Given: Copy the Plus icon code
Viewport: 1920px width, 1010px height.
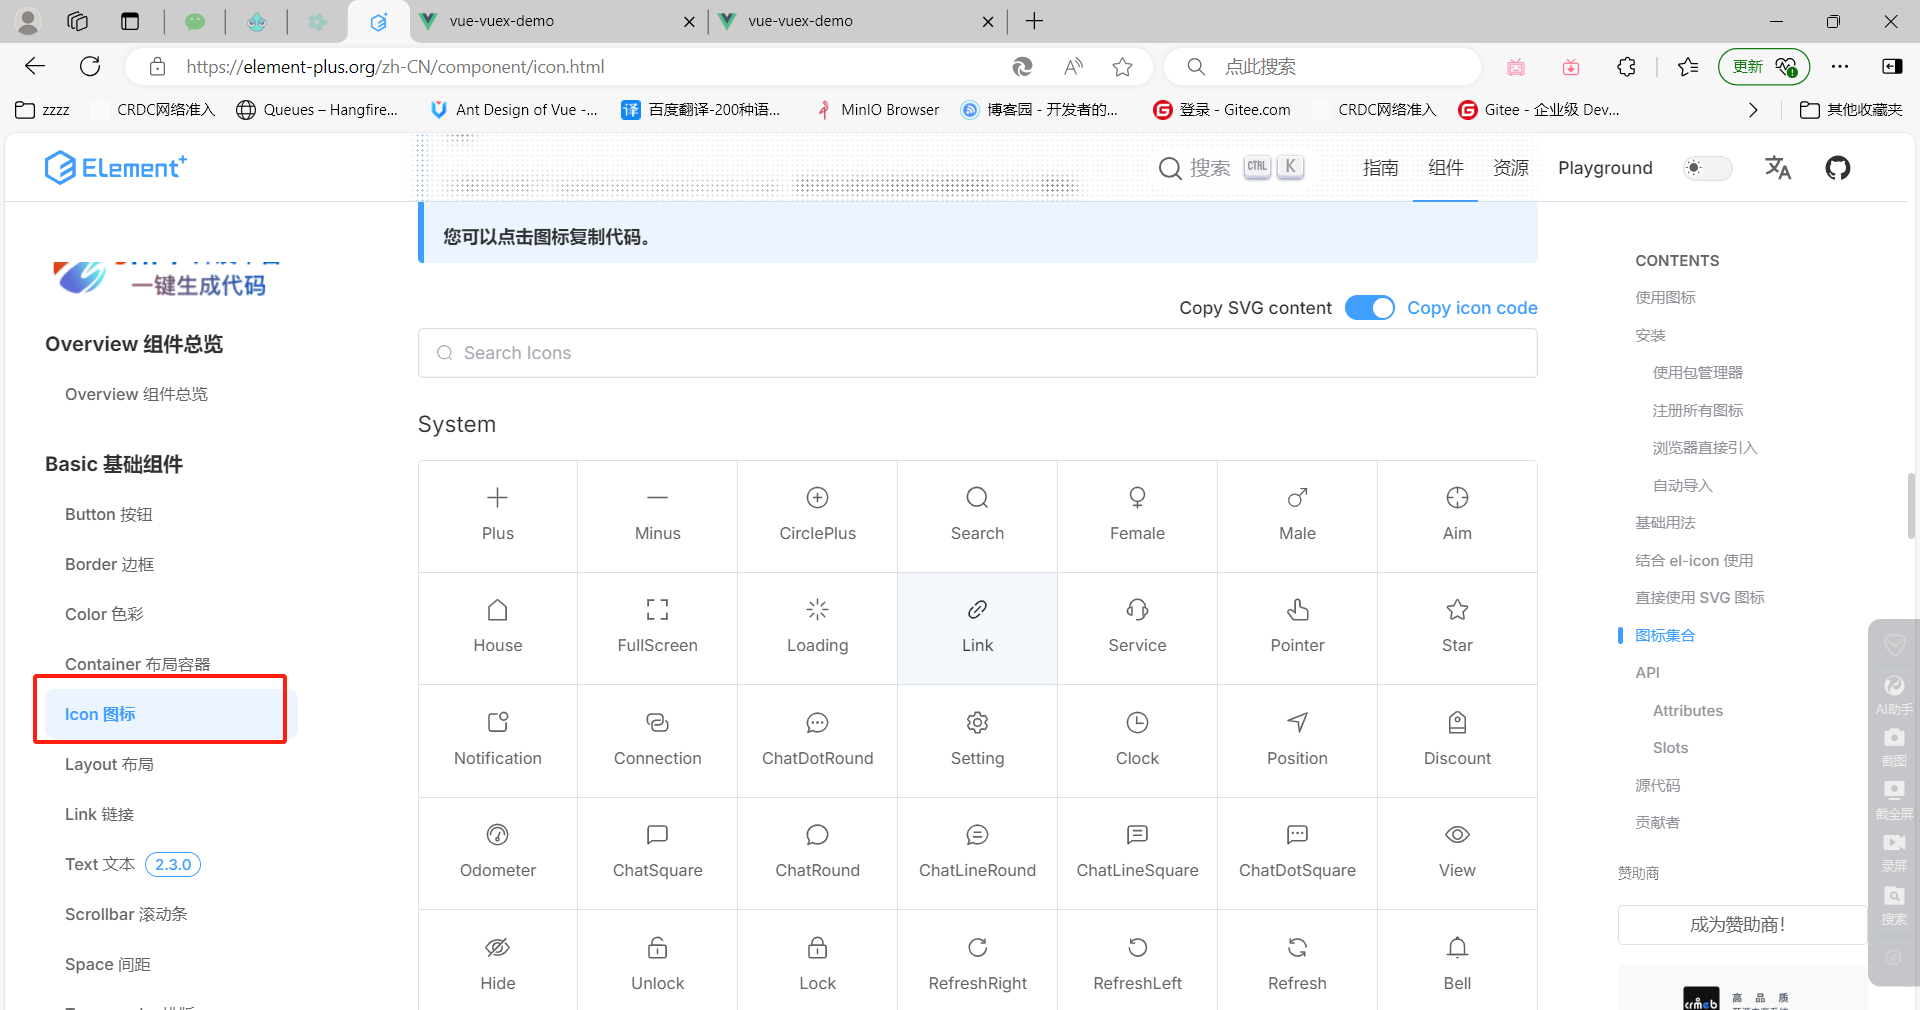Looking at the screenshot, I should point(497,516).
